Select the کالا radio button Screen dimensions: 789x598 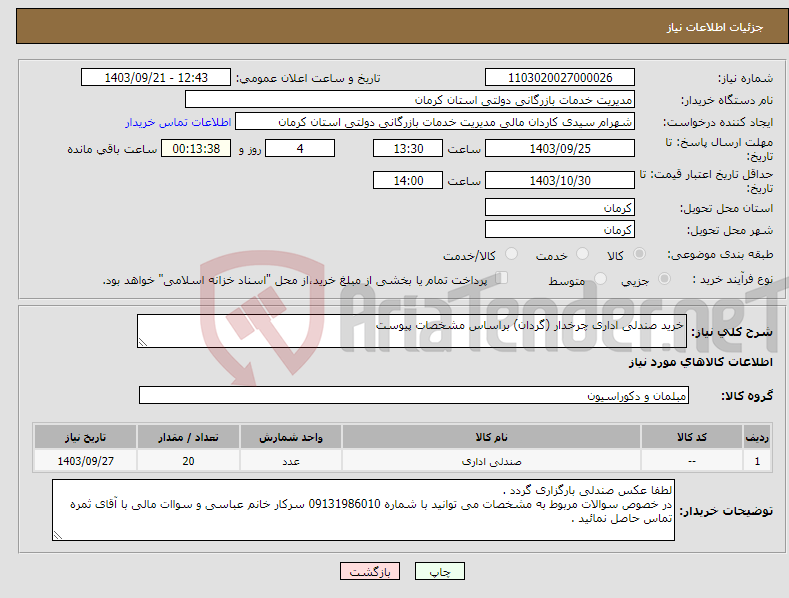point(639,254)
